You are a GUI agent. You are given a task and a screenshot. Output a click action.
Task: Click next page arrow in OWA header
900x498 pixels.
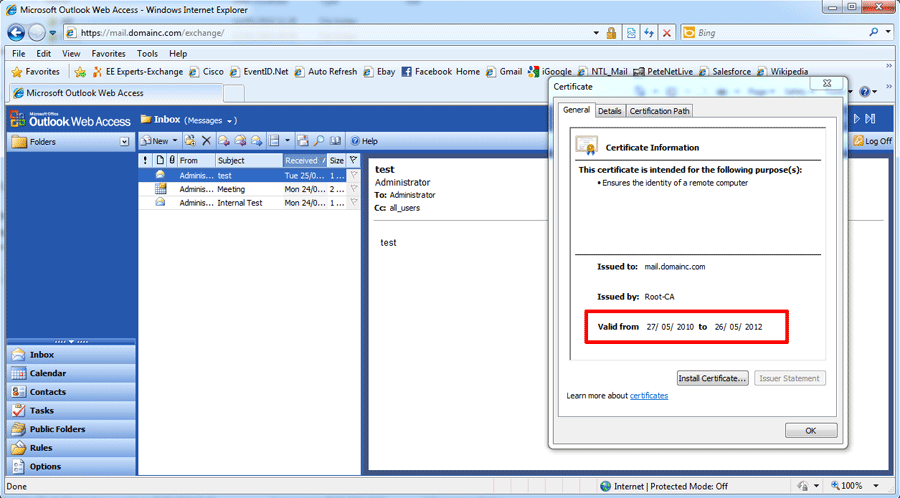[856, 119]
